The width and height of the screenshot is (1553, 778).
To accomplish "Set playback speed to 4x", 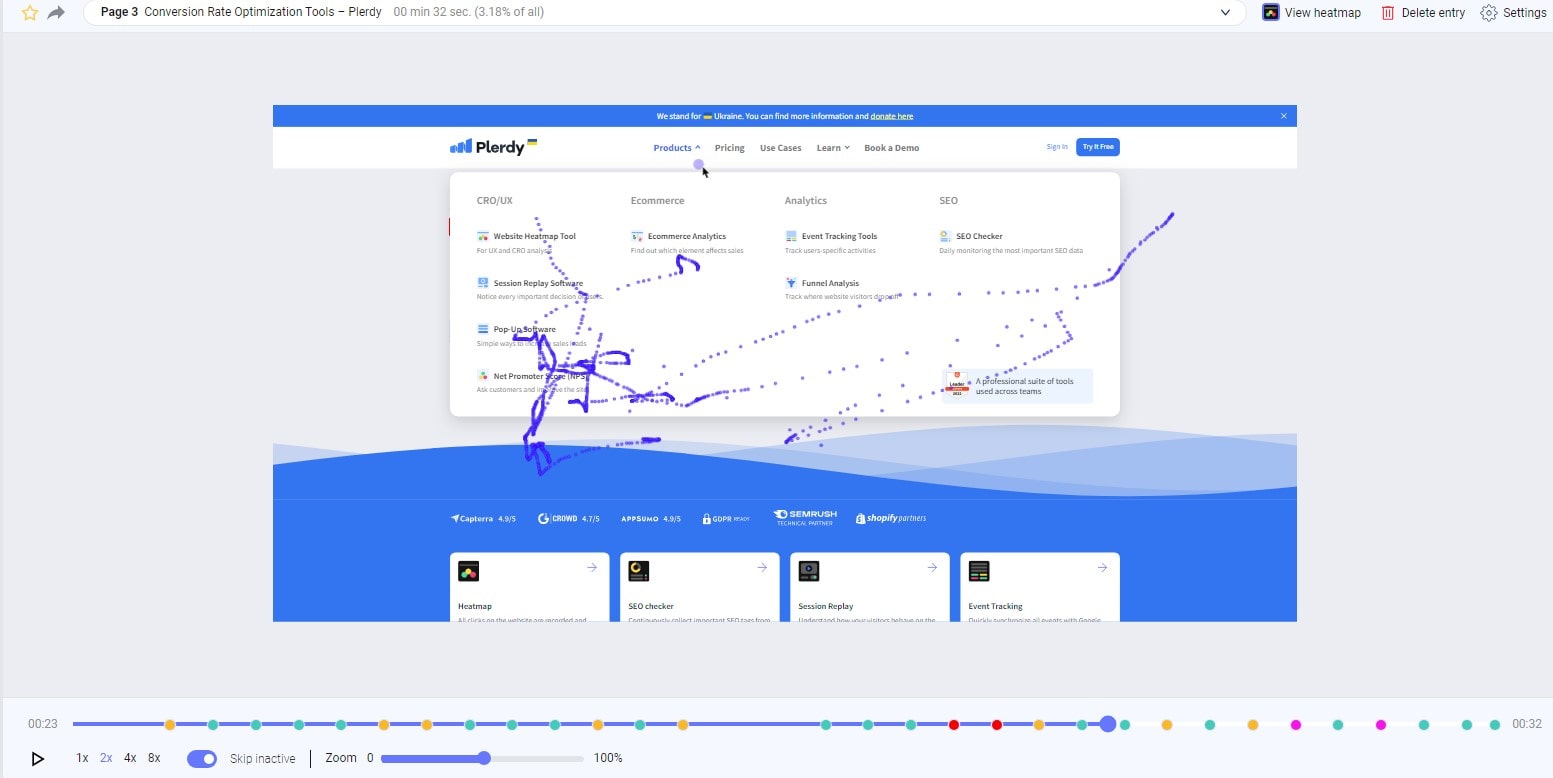I will pos(130,758).
